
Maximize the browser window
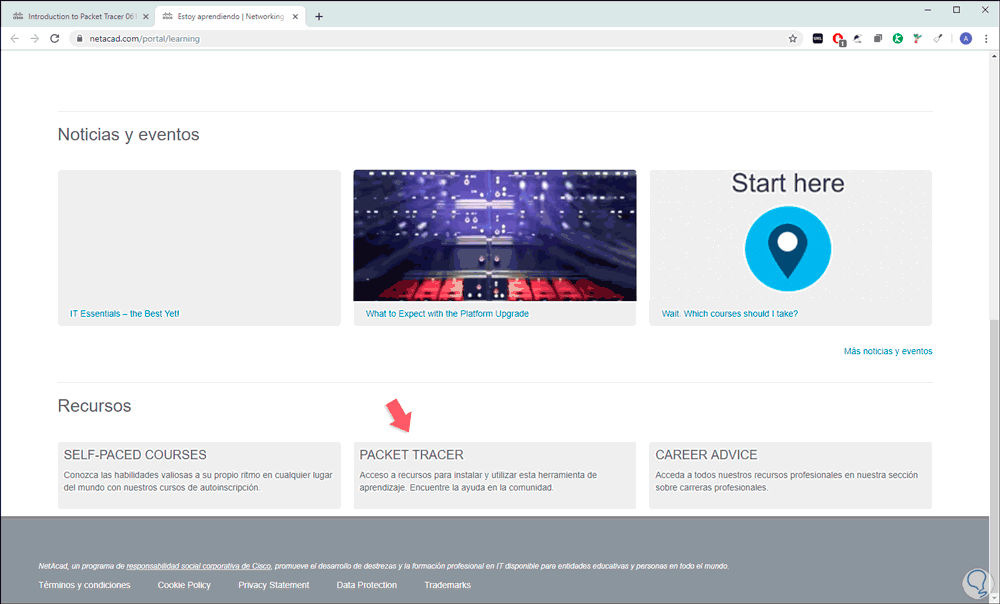[x=957, y=10]
